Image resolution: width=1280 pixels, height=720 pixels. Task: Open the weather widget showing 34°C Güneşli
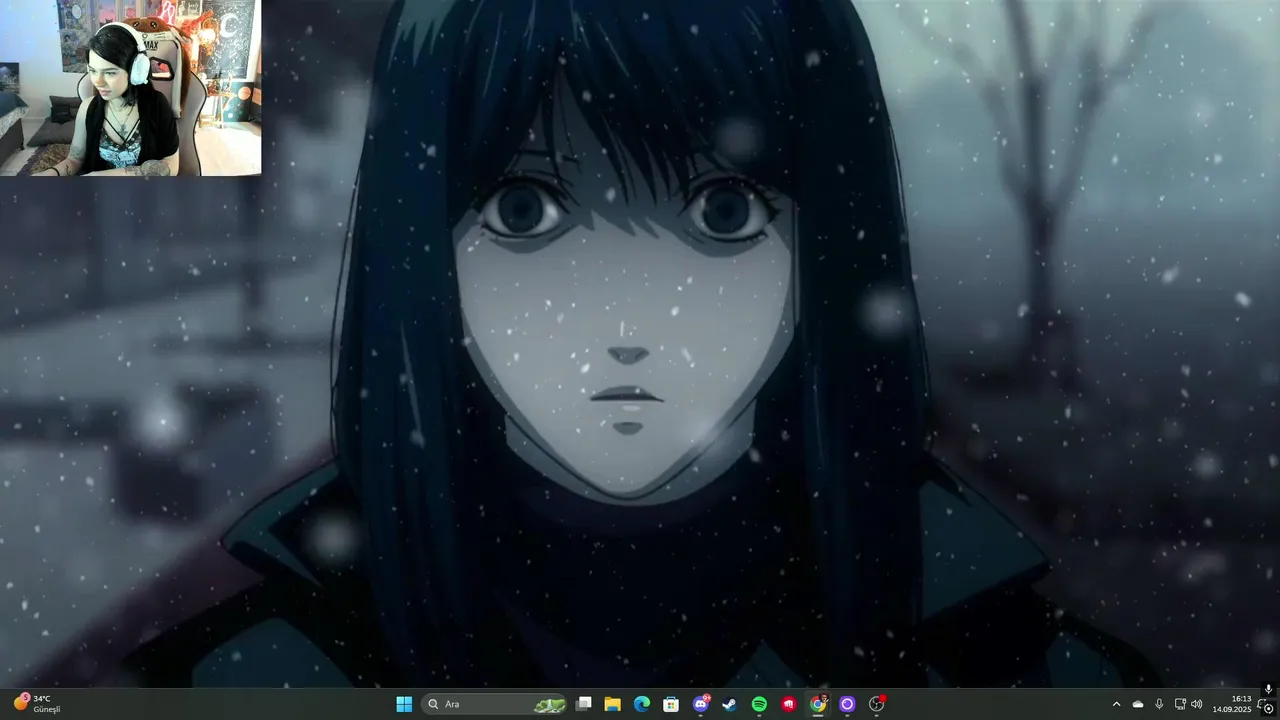click(x=37, y=704)
